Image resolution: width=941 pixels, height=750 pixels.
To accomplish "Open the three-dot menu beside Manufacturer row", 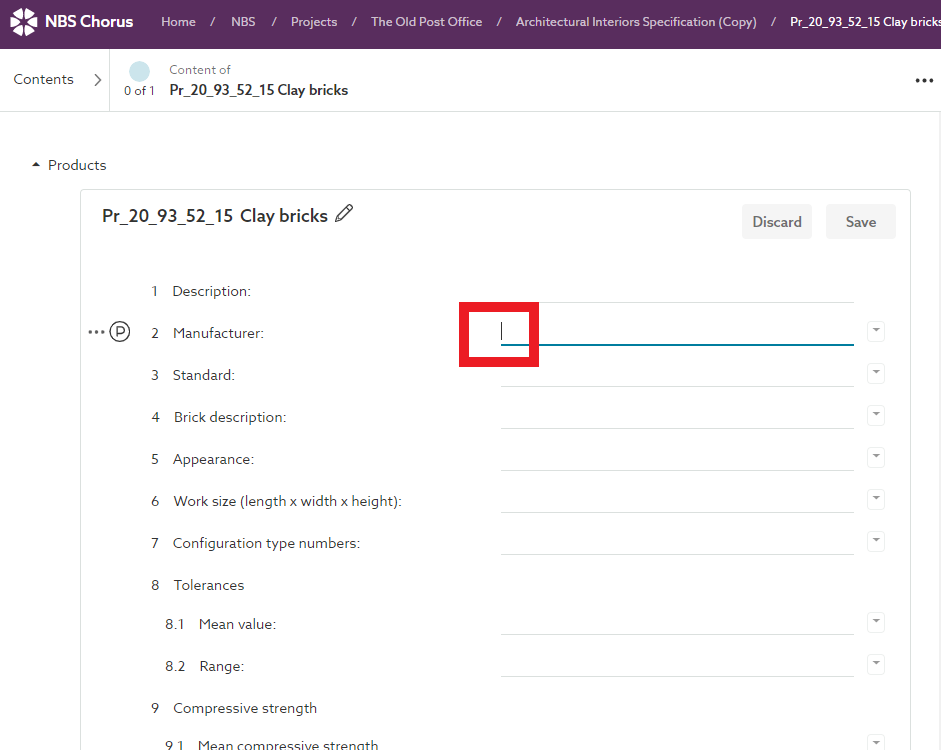I will [96, 332].
